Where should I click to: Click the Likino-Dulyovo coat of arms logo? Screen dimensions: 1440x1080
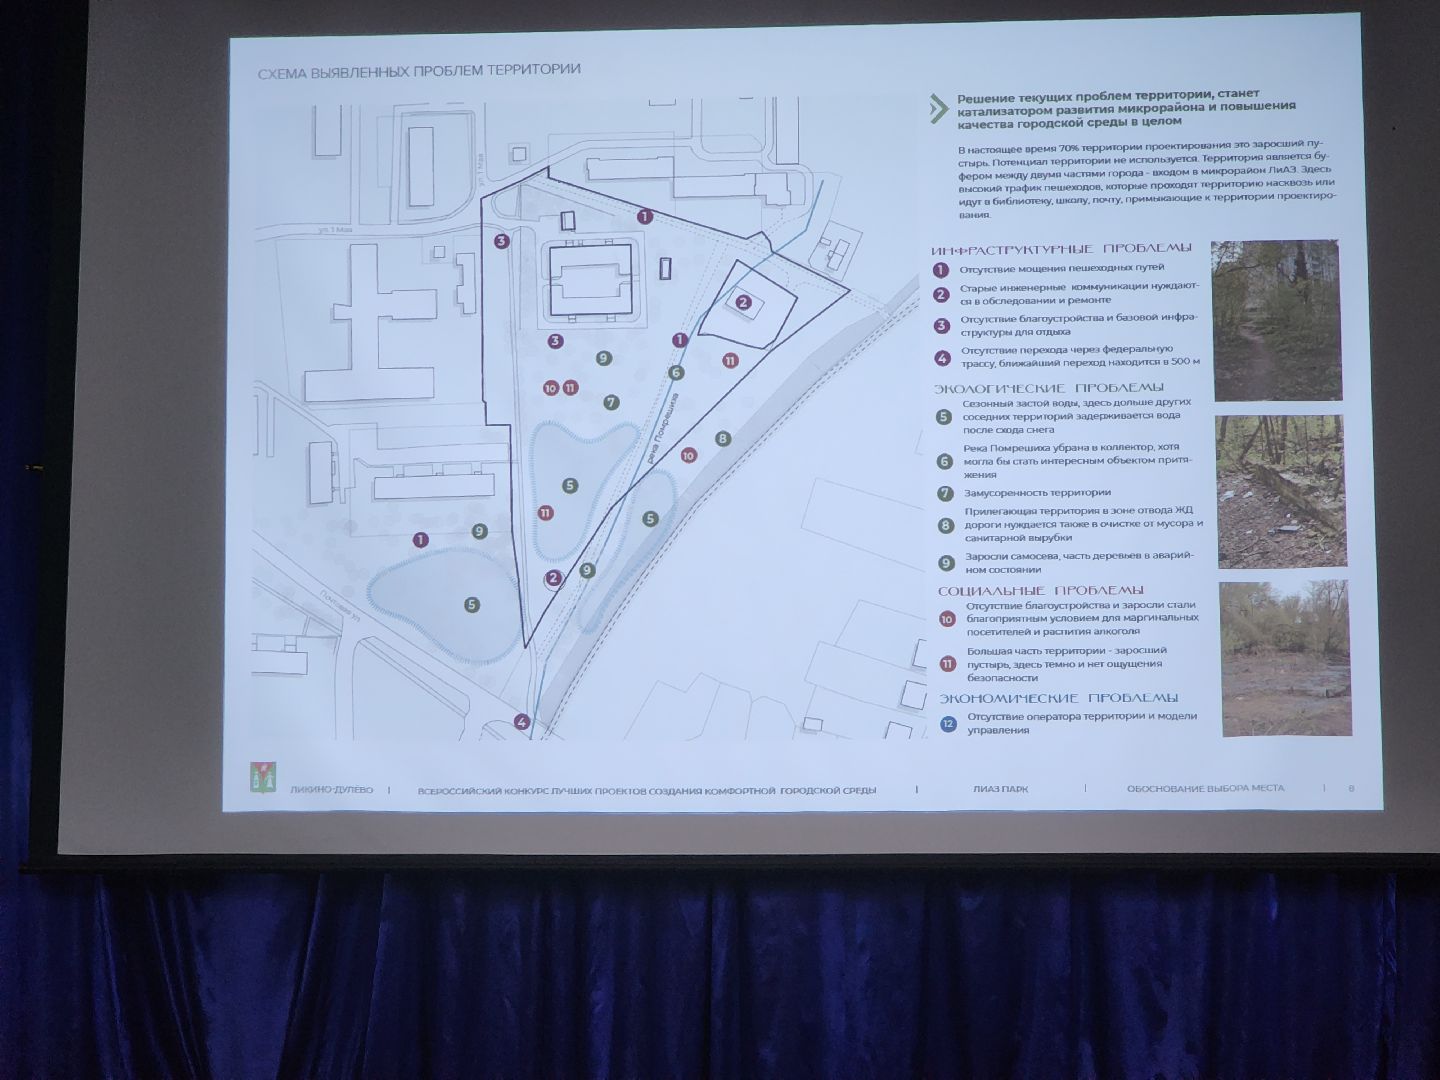(x=262, y=779)
